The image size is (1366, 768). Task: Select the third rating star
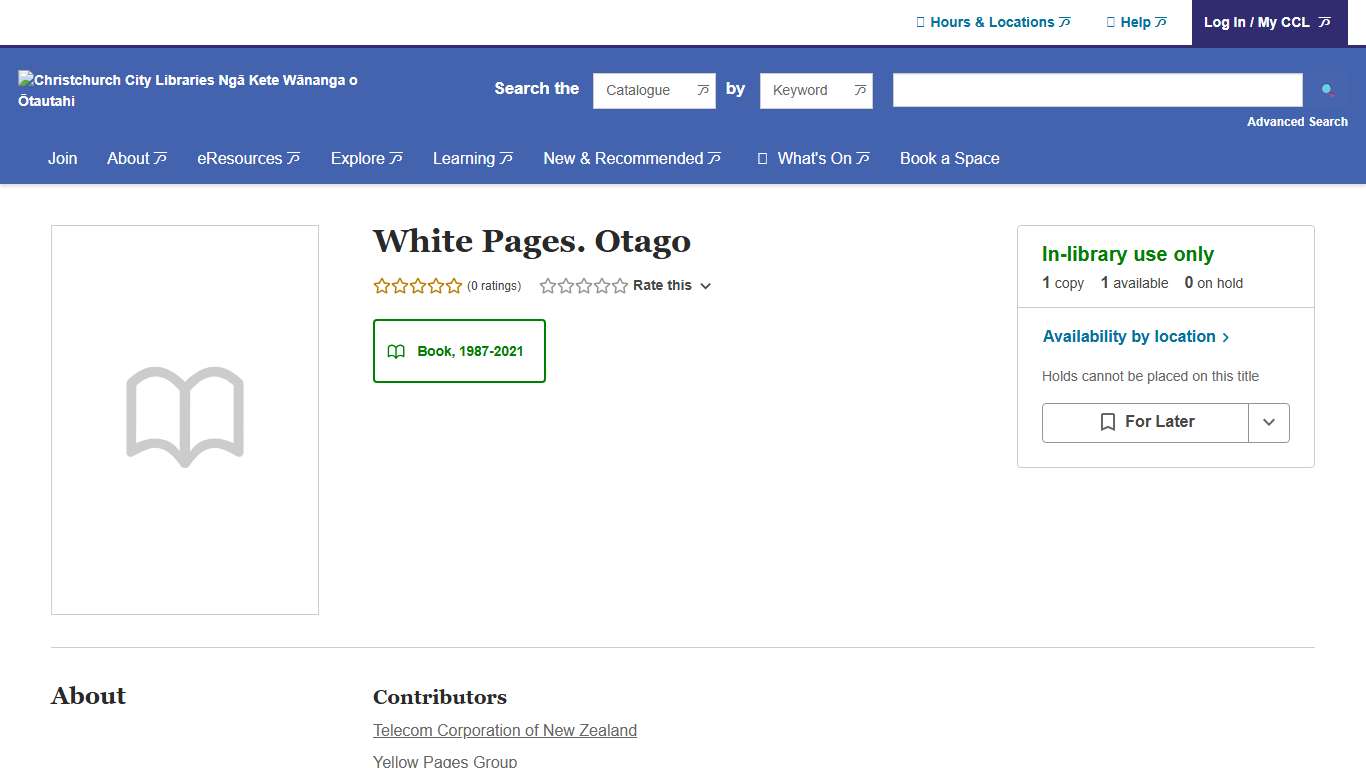click(583, 285)
